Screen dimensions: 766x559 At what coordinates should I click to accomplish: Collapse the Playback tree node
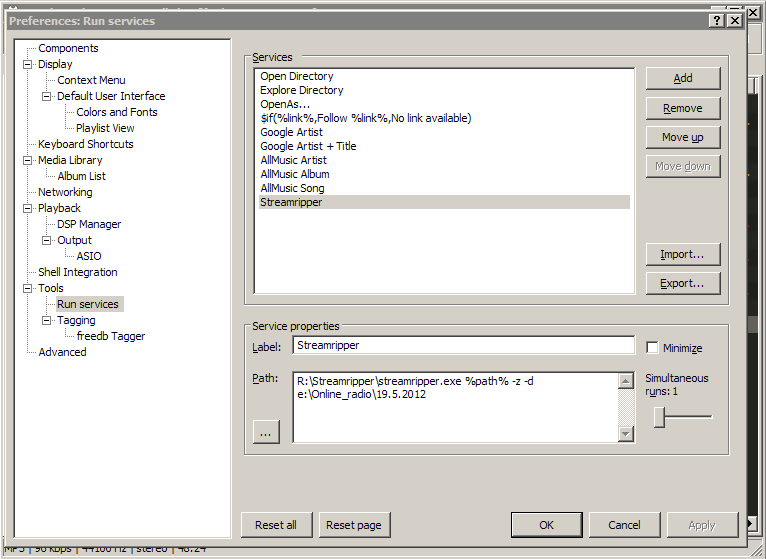(x=29, y=208)
